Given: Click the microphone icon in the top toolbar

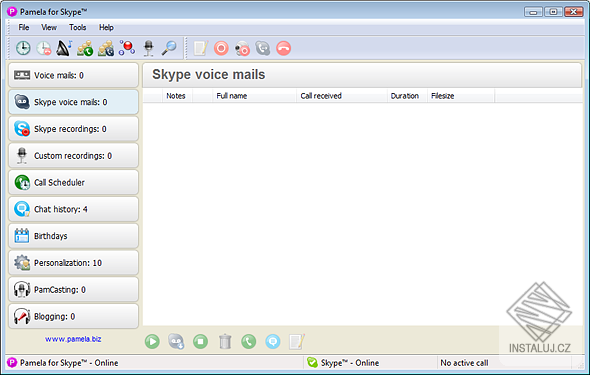Looking at the screenshot, I should point(149,48).
